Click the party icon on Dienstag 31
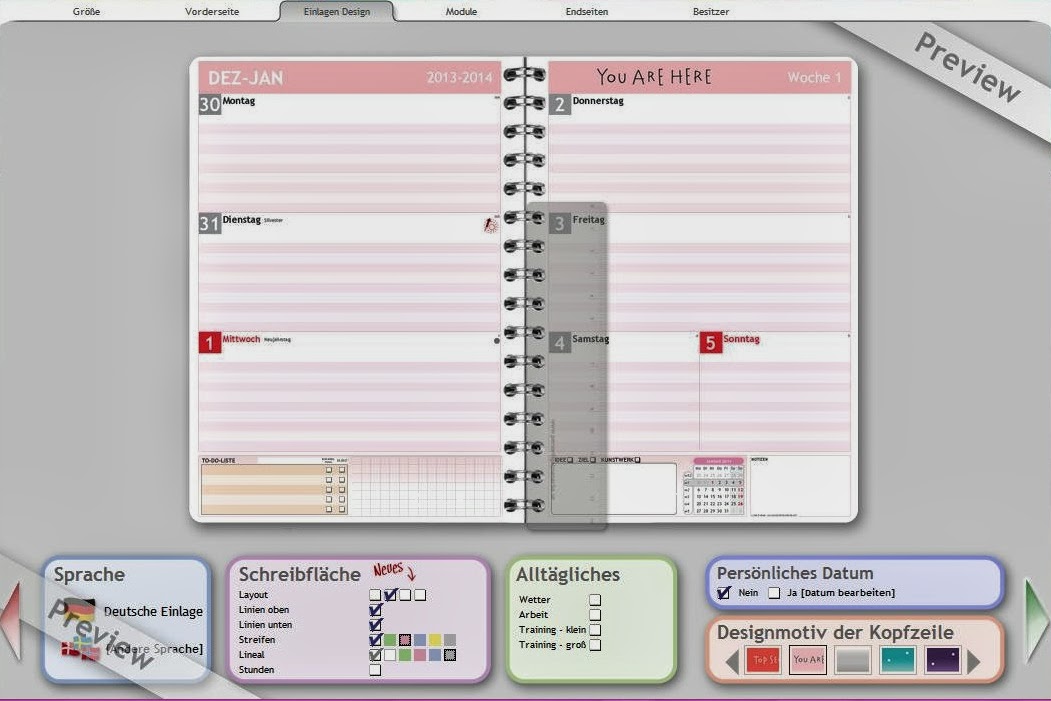Screen dimensions: 1051x701 (491, 224)
